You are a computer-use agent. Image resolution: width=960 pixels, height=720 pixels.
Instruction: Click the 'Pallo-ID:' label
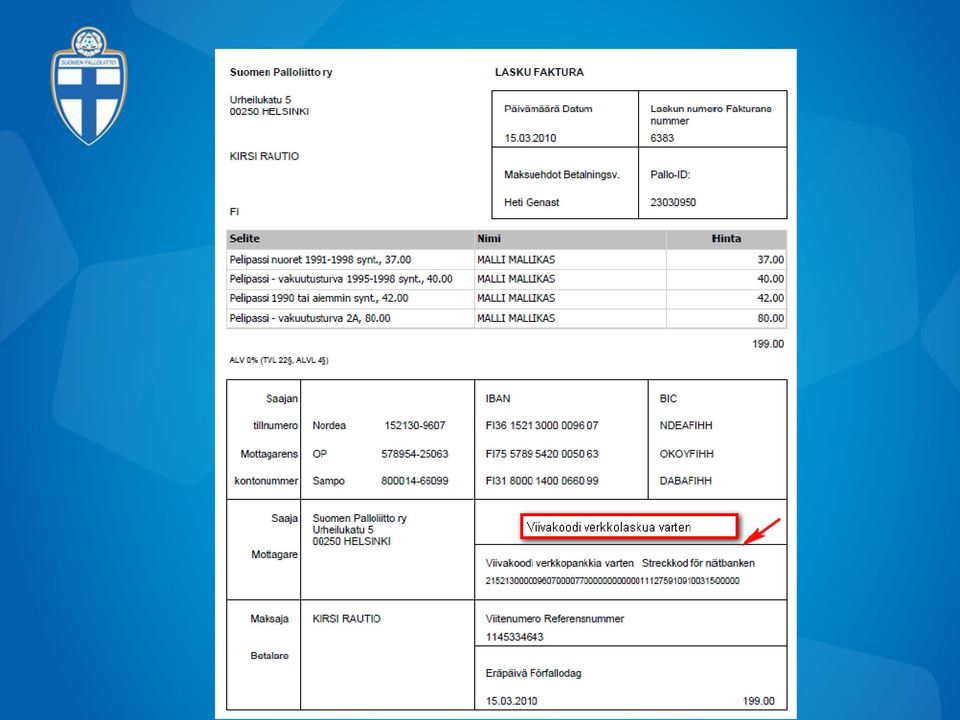point(670,174)
